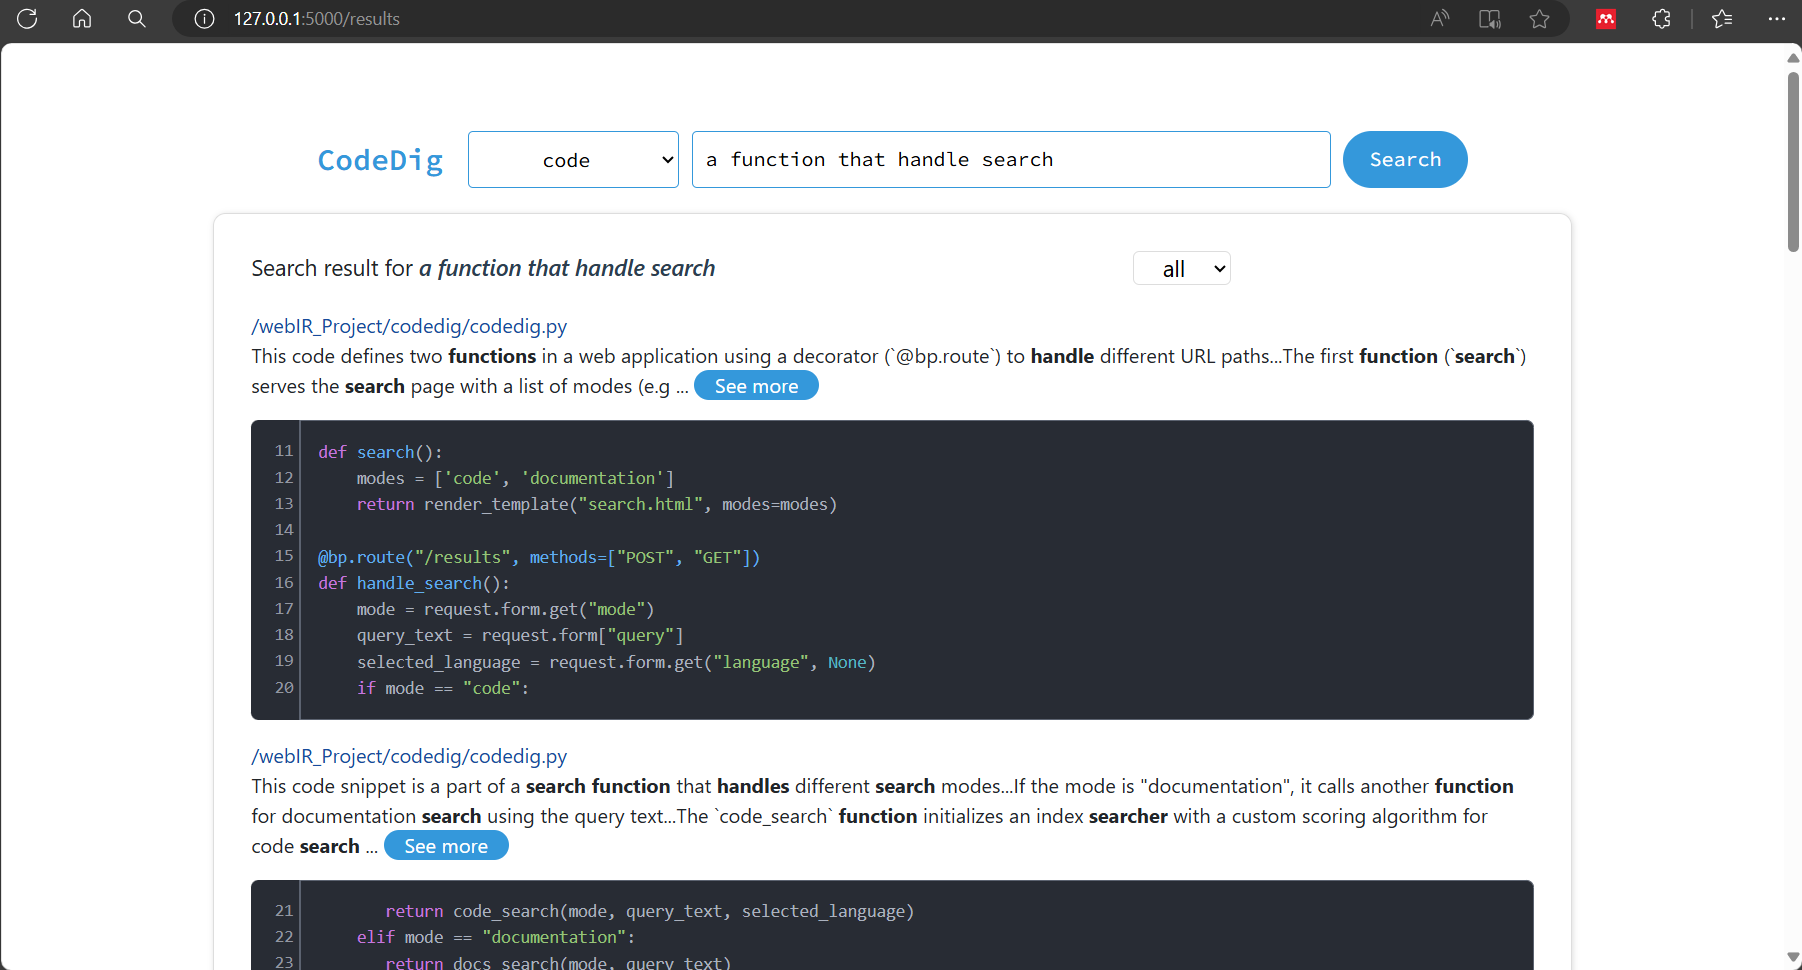This screenshot has height=970, width=1802.
Task: Click code line 'def handle_search():'
Action: click(414, 583)
